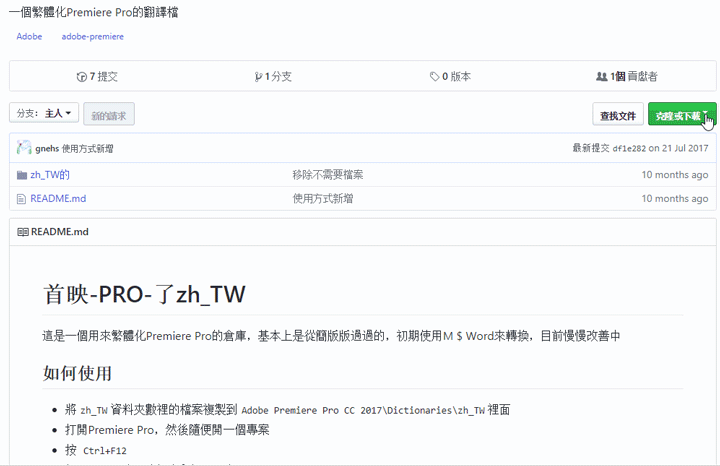Open commit hash df1e282

(629, 148)
